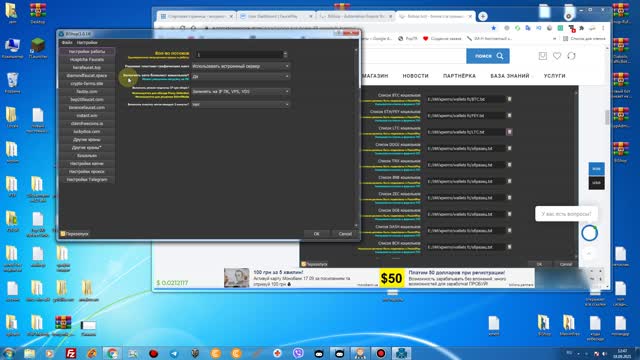Expand the 'Использовать встроенный сервер' dropdown
Screen dimensions: 640x360
tap(240, 66)
